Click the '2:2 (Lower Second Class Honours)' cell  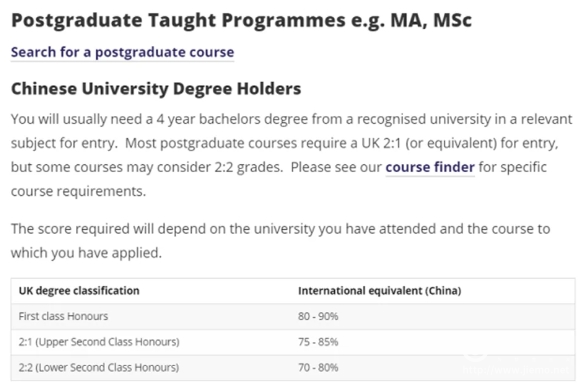(x=99, y=368)
